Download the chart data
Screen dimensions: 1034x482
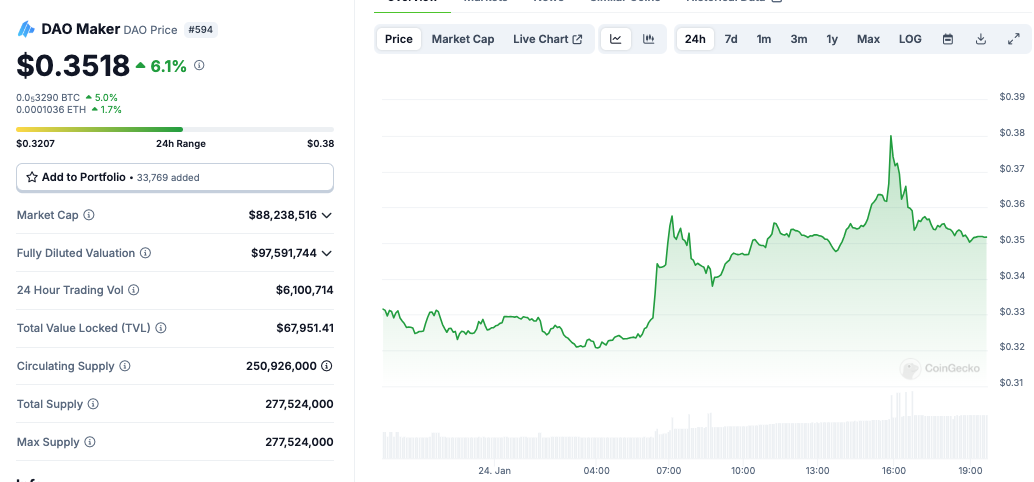(981, 39)
